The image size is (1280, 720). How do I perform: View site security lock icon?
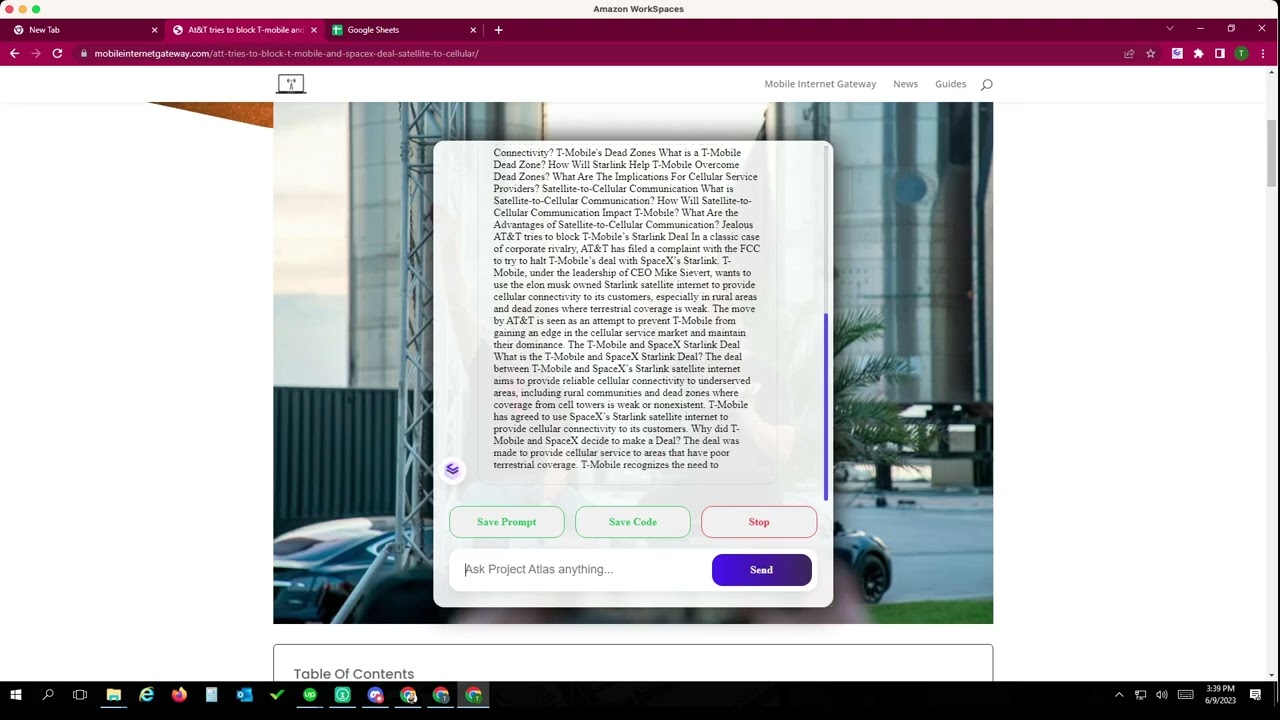[x=84, y=53]
